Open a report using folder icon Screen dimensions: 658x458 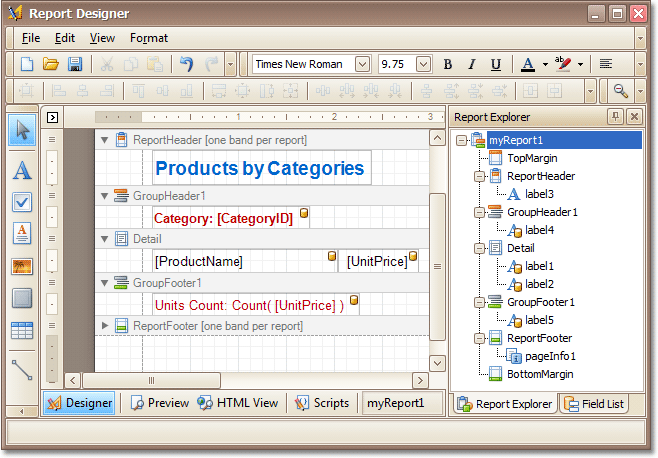pyautogui.click(x=51, y=64)
